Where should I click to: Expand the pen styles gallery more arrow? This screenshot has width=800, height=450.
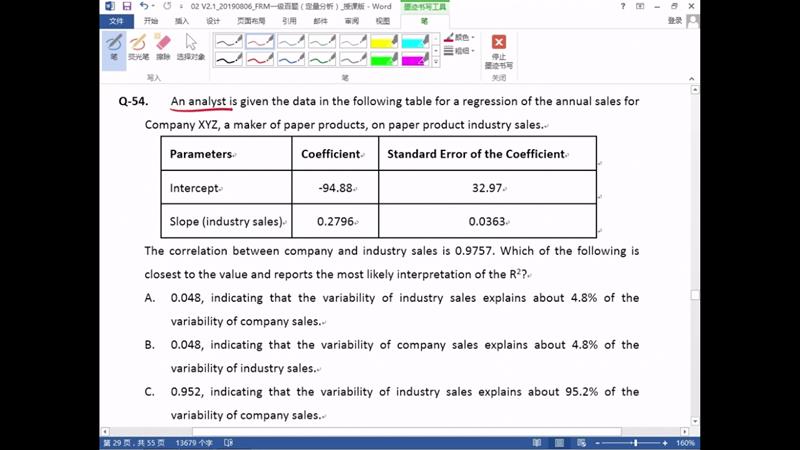click(436, 62)
